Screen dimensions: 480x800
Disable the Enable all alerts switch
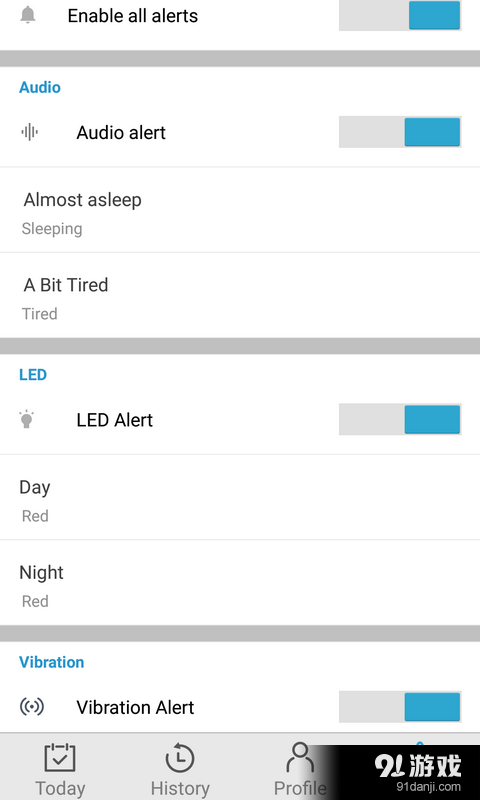[400, 15]
